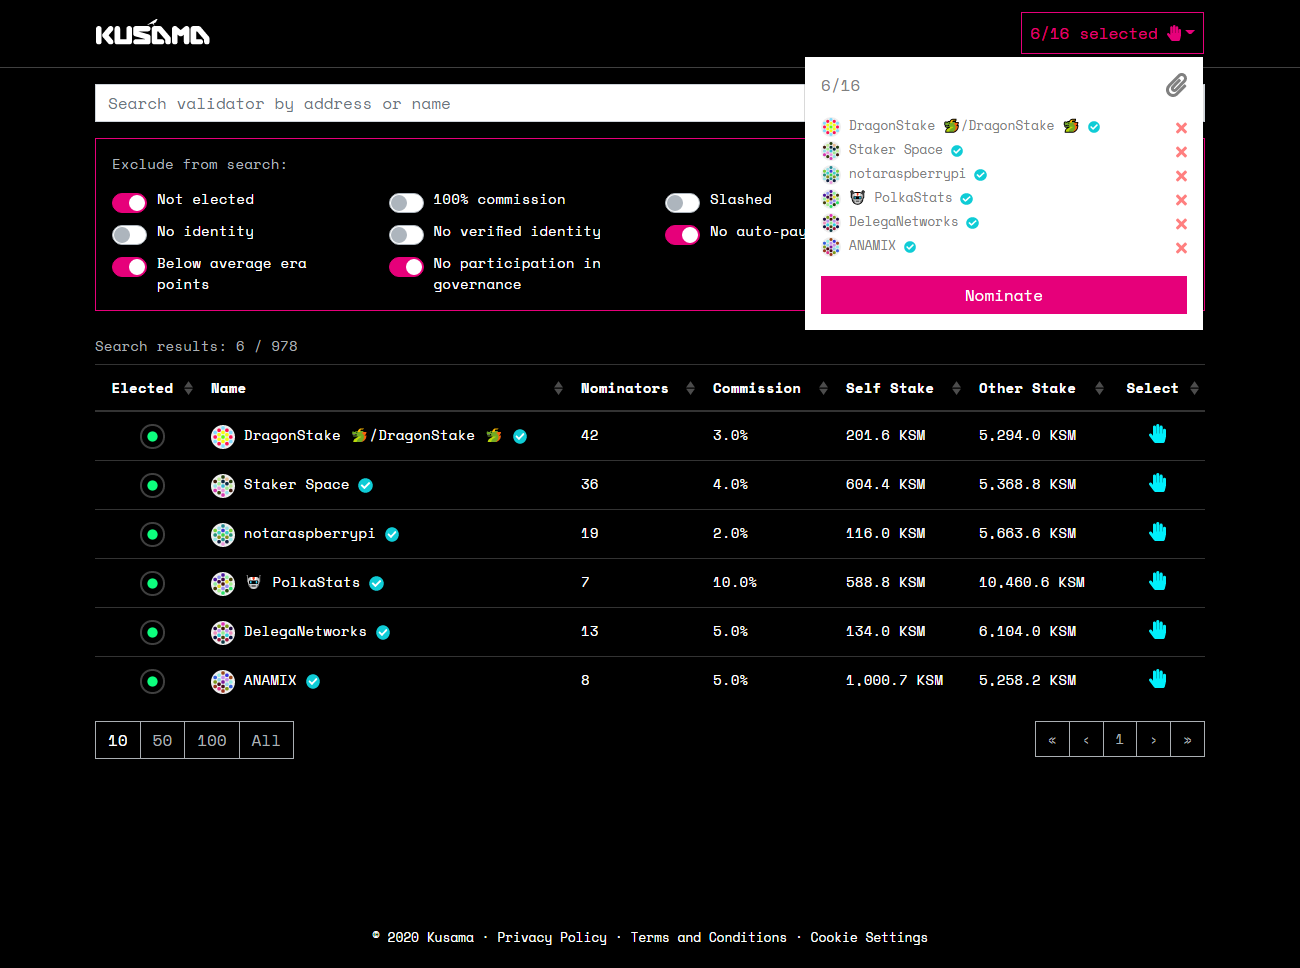The width and height of the screenshot is (1300, 968).
Task: Remove ANAMIX from selected list
Action: coord(1181,247)
